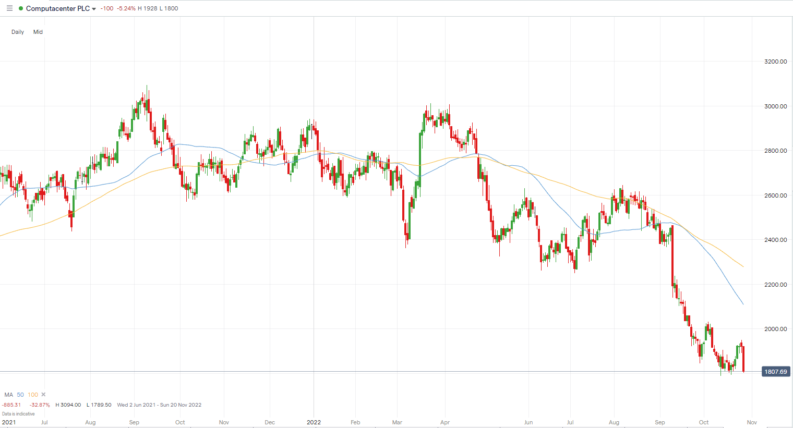
Task: Click the 2000.00 price axis label
Action: point(776,329)
